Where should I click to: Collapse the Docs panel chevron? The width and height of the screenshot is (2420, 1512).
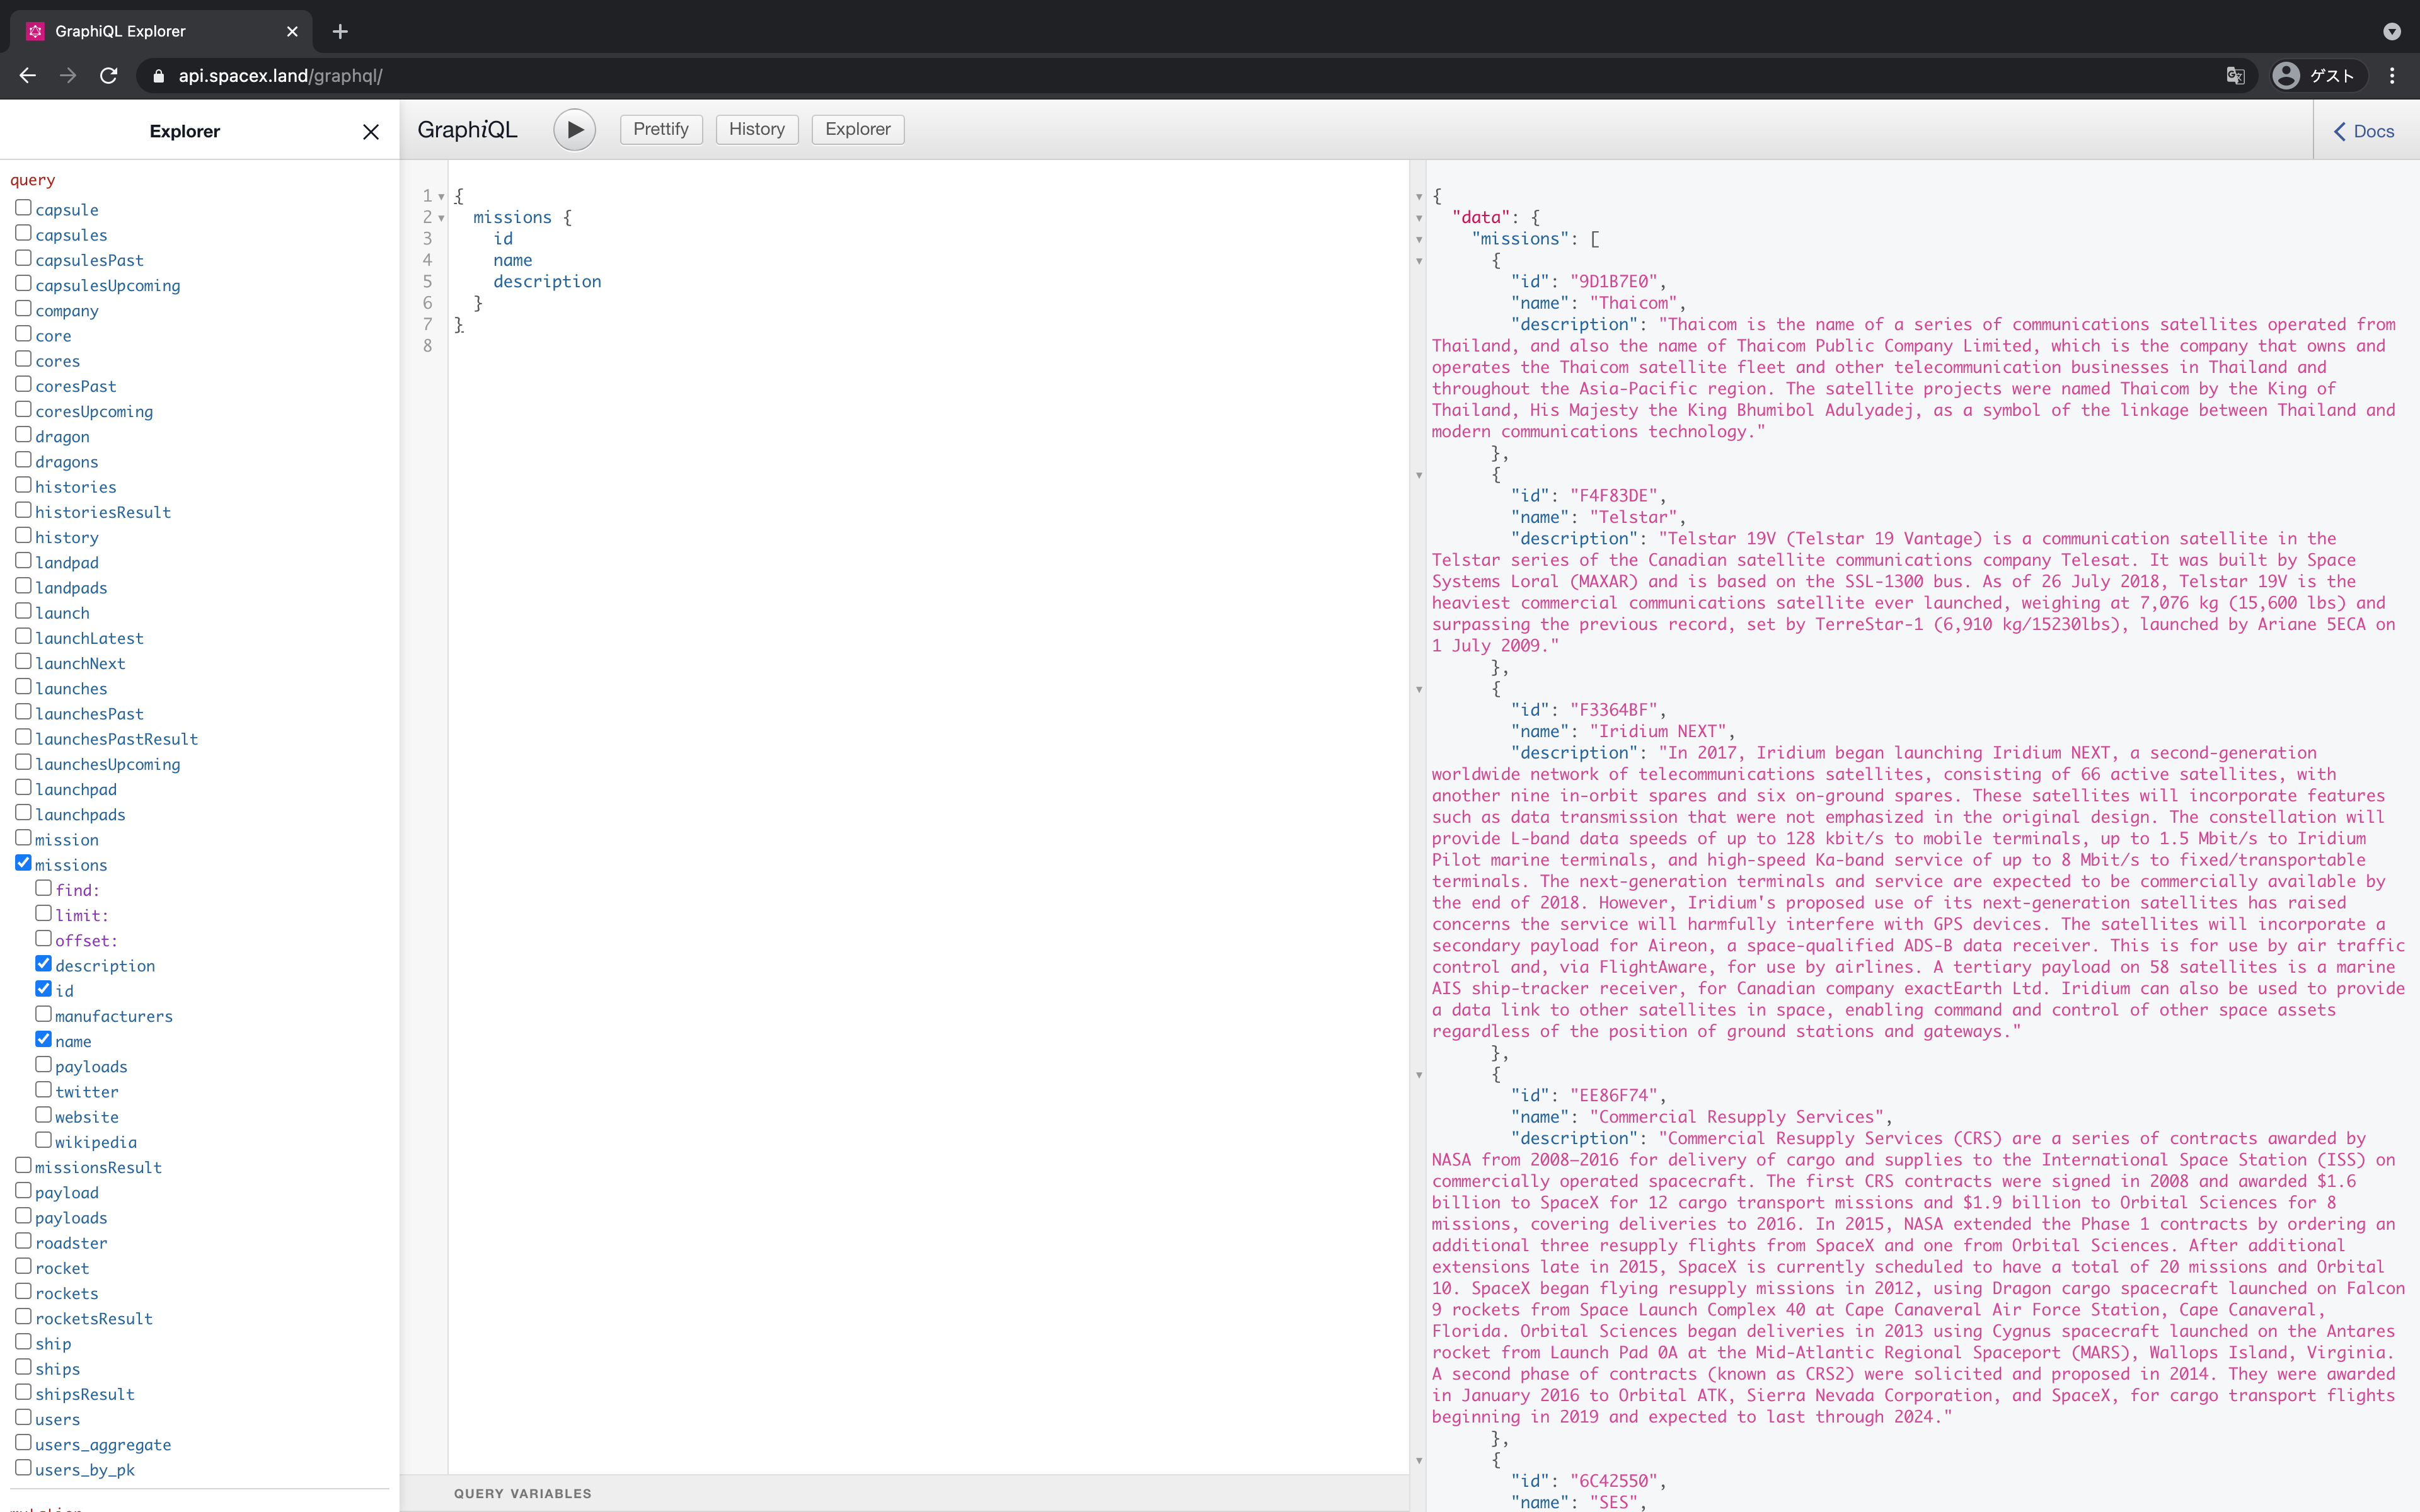[2339, 131]
